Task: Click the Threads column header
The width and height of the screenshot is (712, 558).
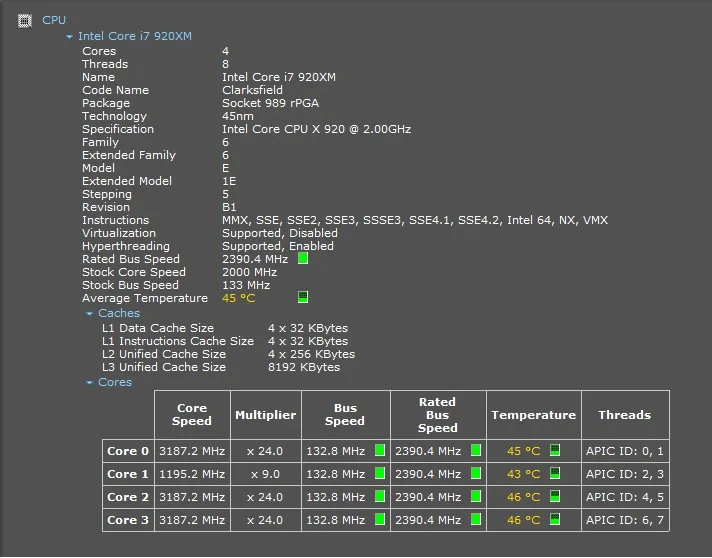Action: point(625,415)
